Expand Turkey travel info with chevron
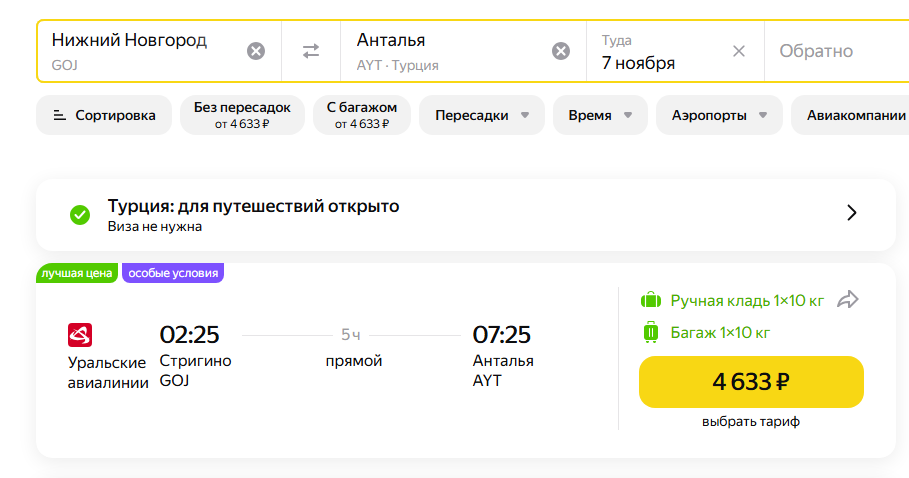Image resolution: width=909 pixels, height=478 pixels. 852,213
